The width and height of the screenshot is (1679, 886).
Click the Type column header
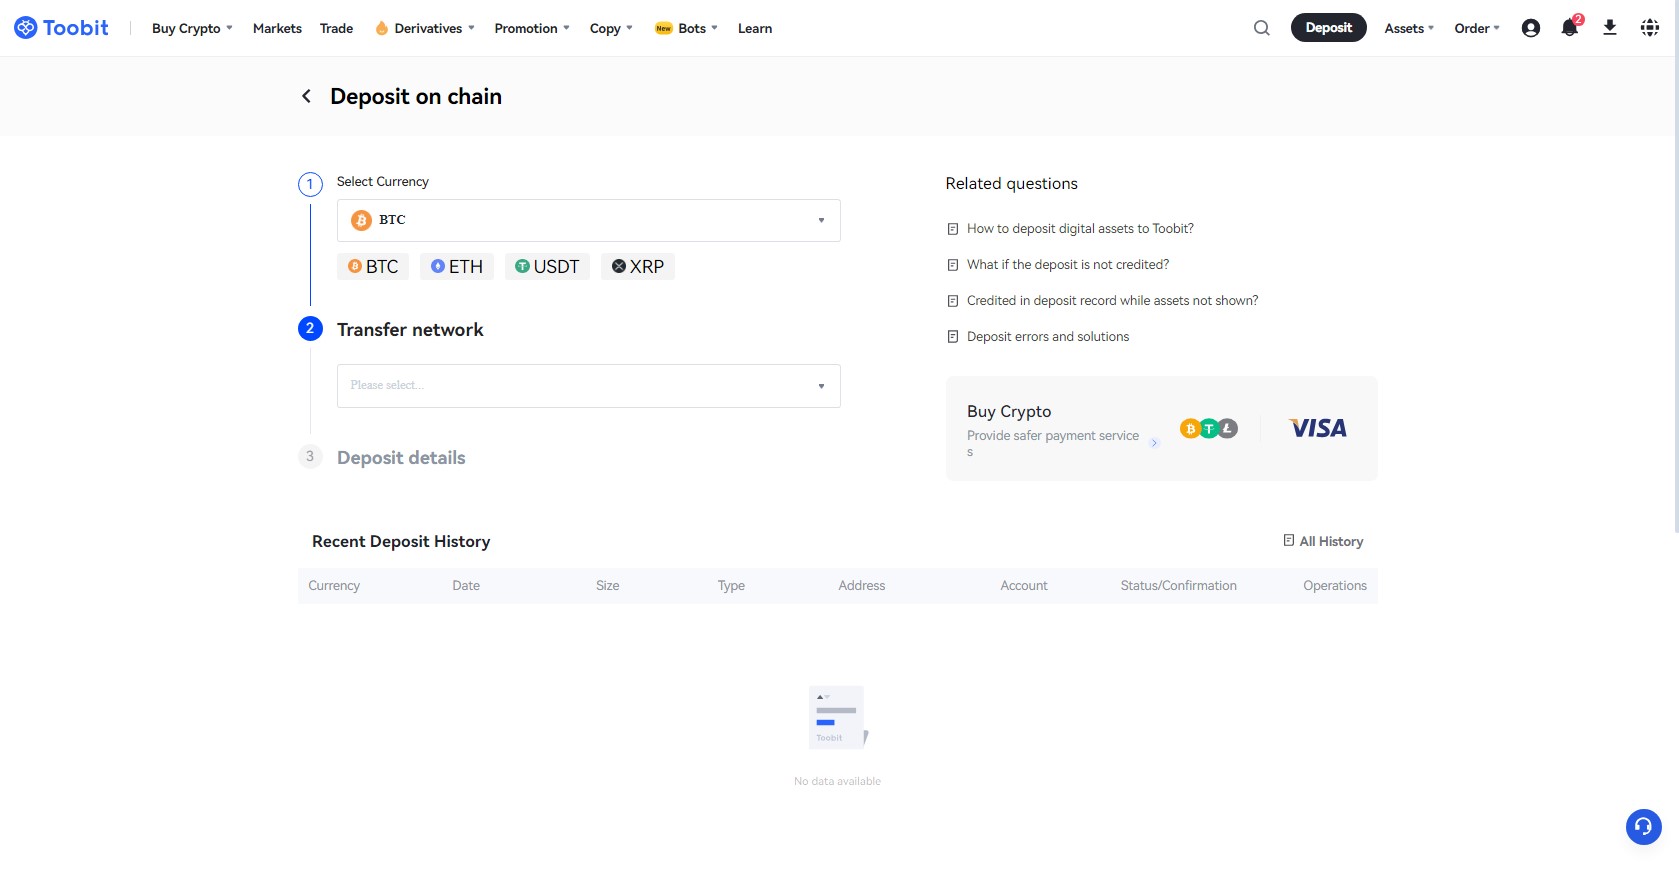click(x=731, y=586)
